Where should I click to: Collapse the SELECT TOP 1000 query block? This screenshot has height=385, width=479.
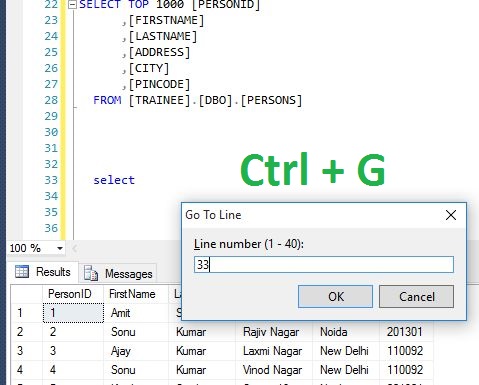(72, 5)
